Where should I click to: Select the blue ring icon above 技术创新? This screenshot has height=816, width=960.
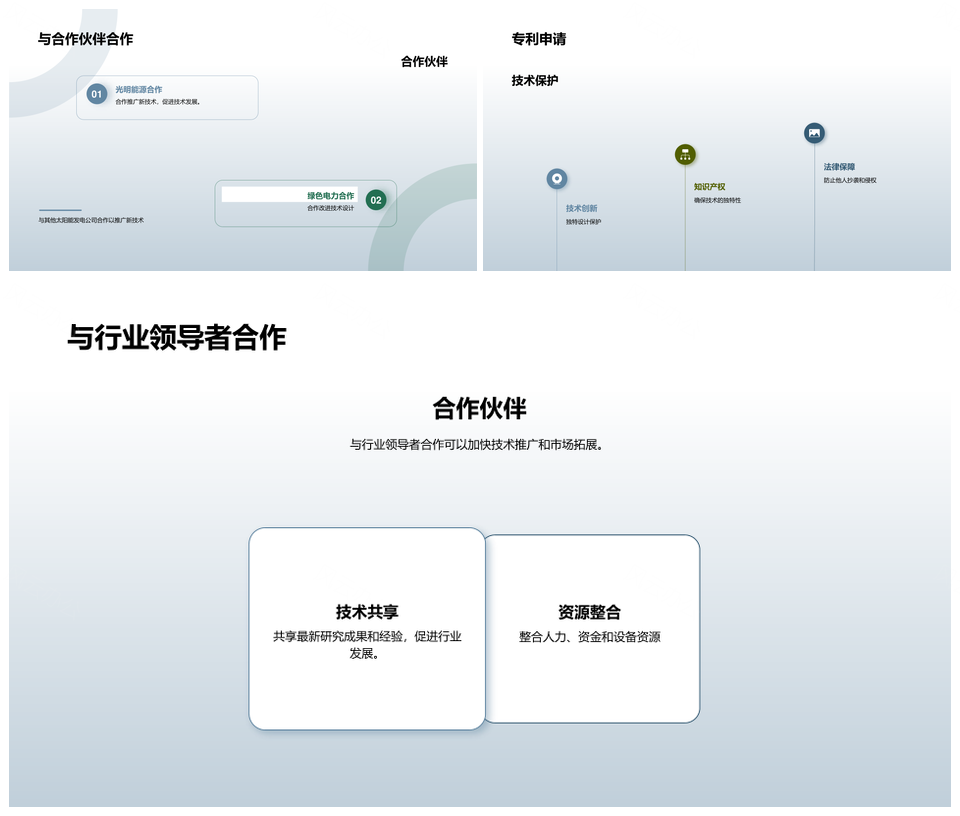pyautogui.click(x=557, y=179)
